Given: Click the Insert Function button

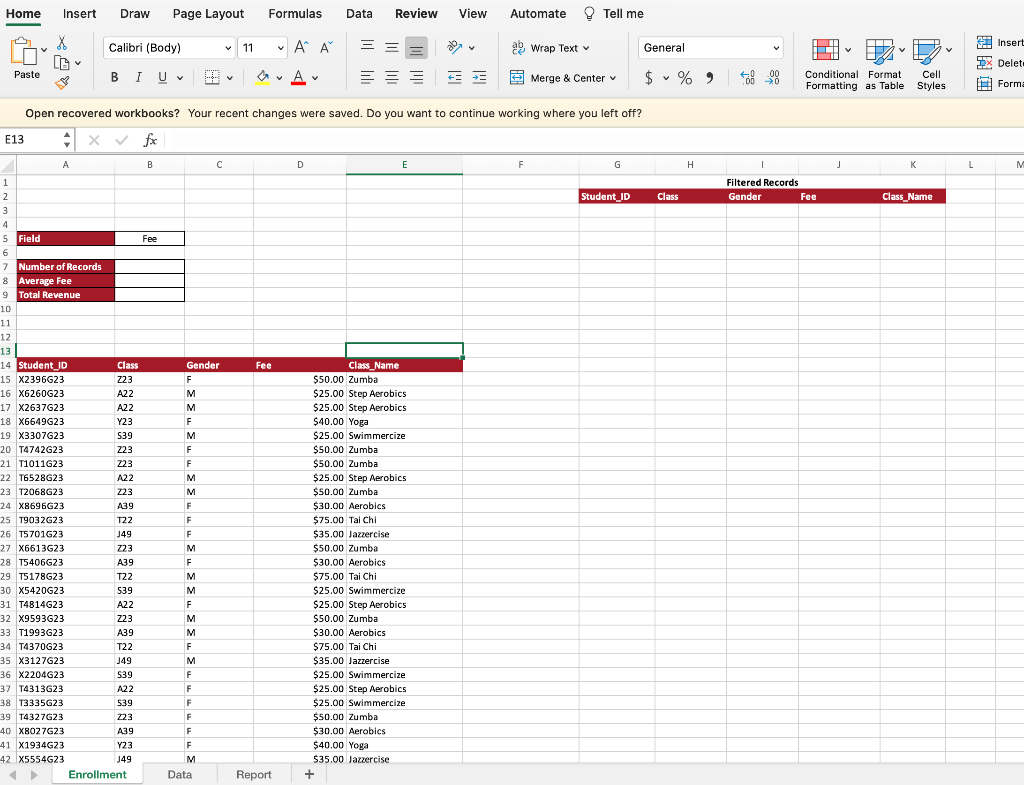Looking at the screenshot, I should tap(150, 140).
